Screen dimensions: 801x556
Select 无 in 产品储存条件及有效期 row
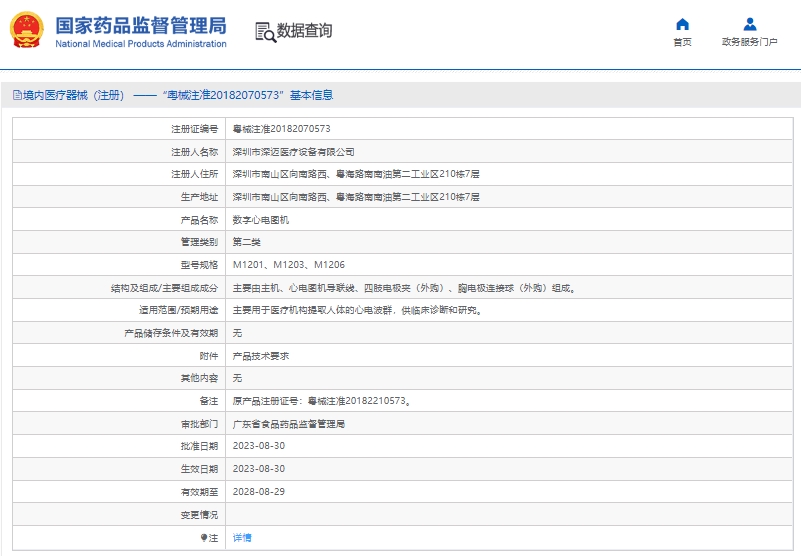pos(237,333)
